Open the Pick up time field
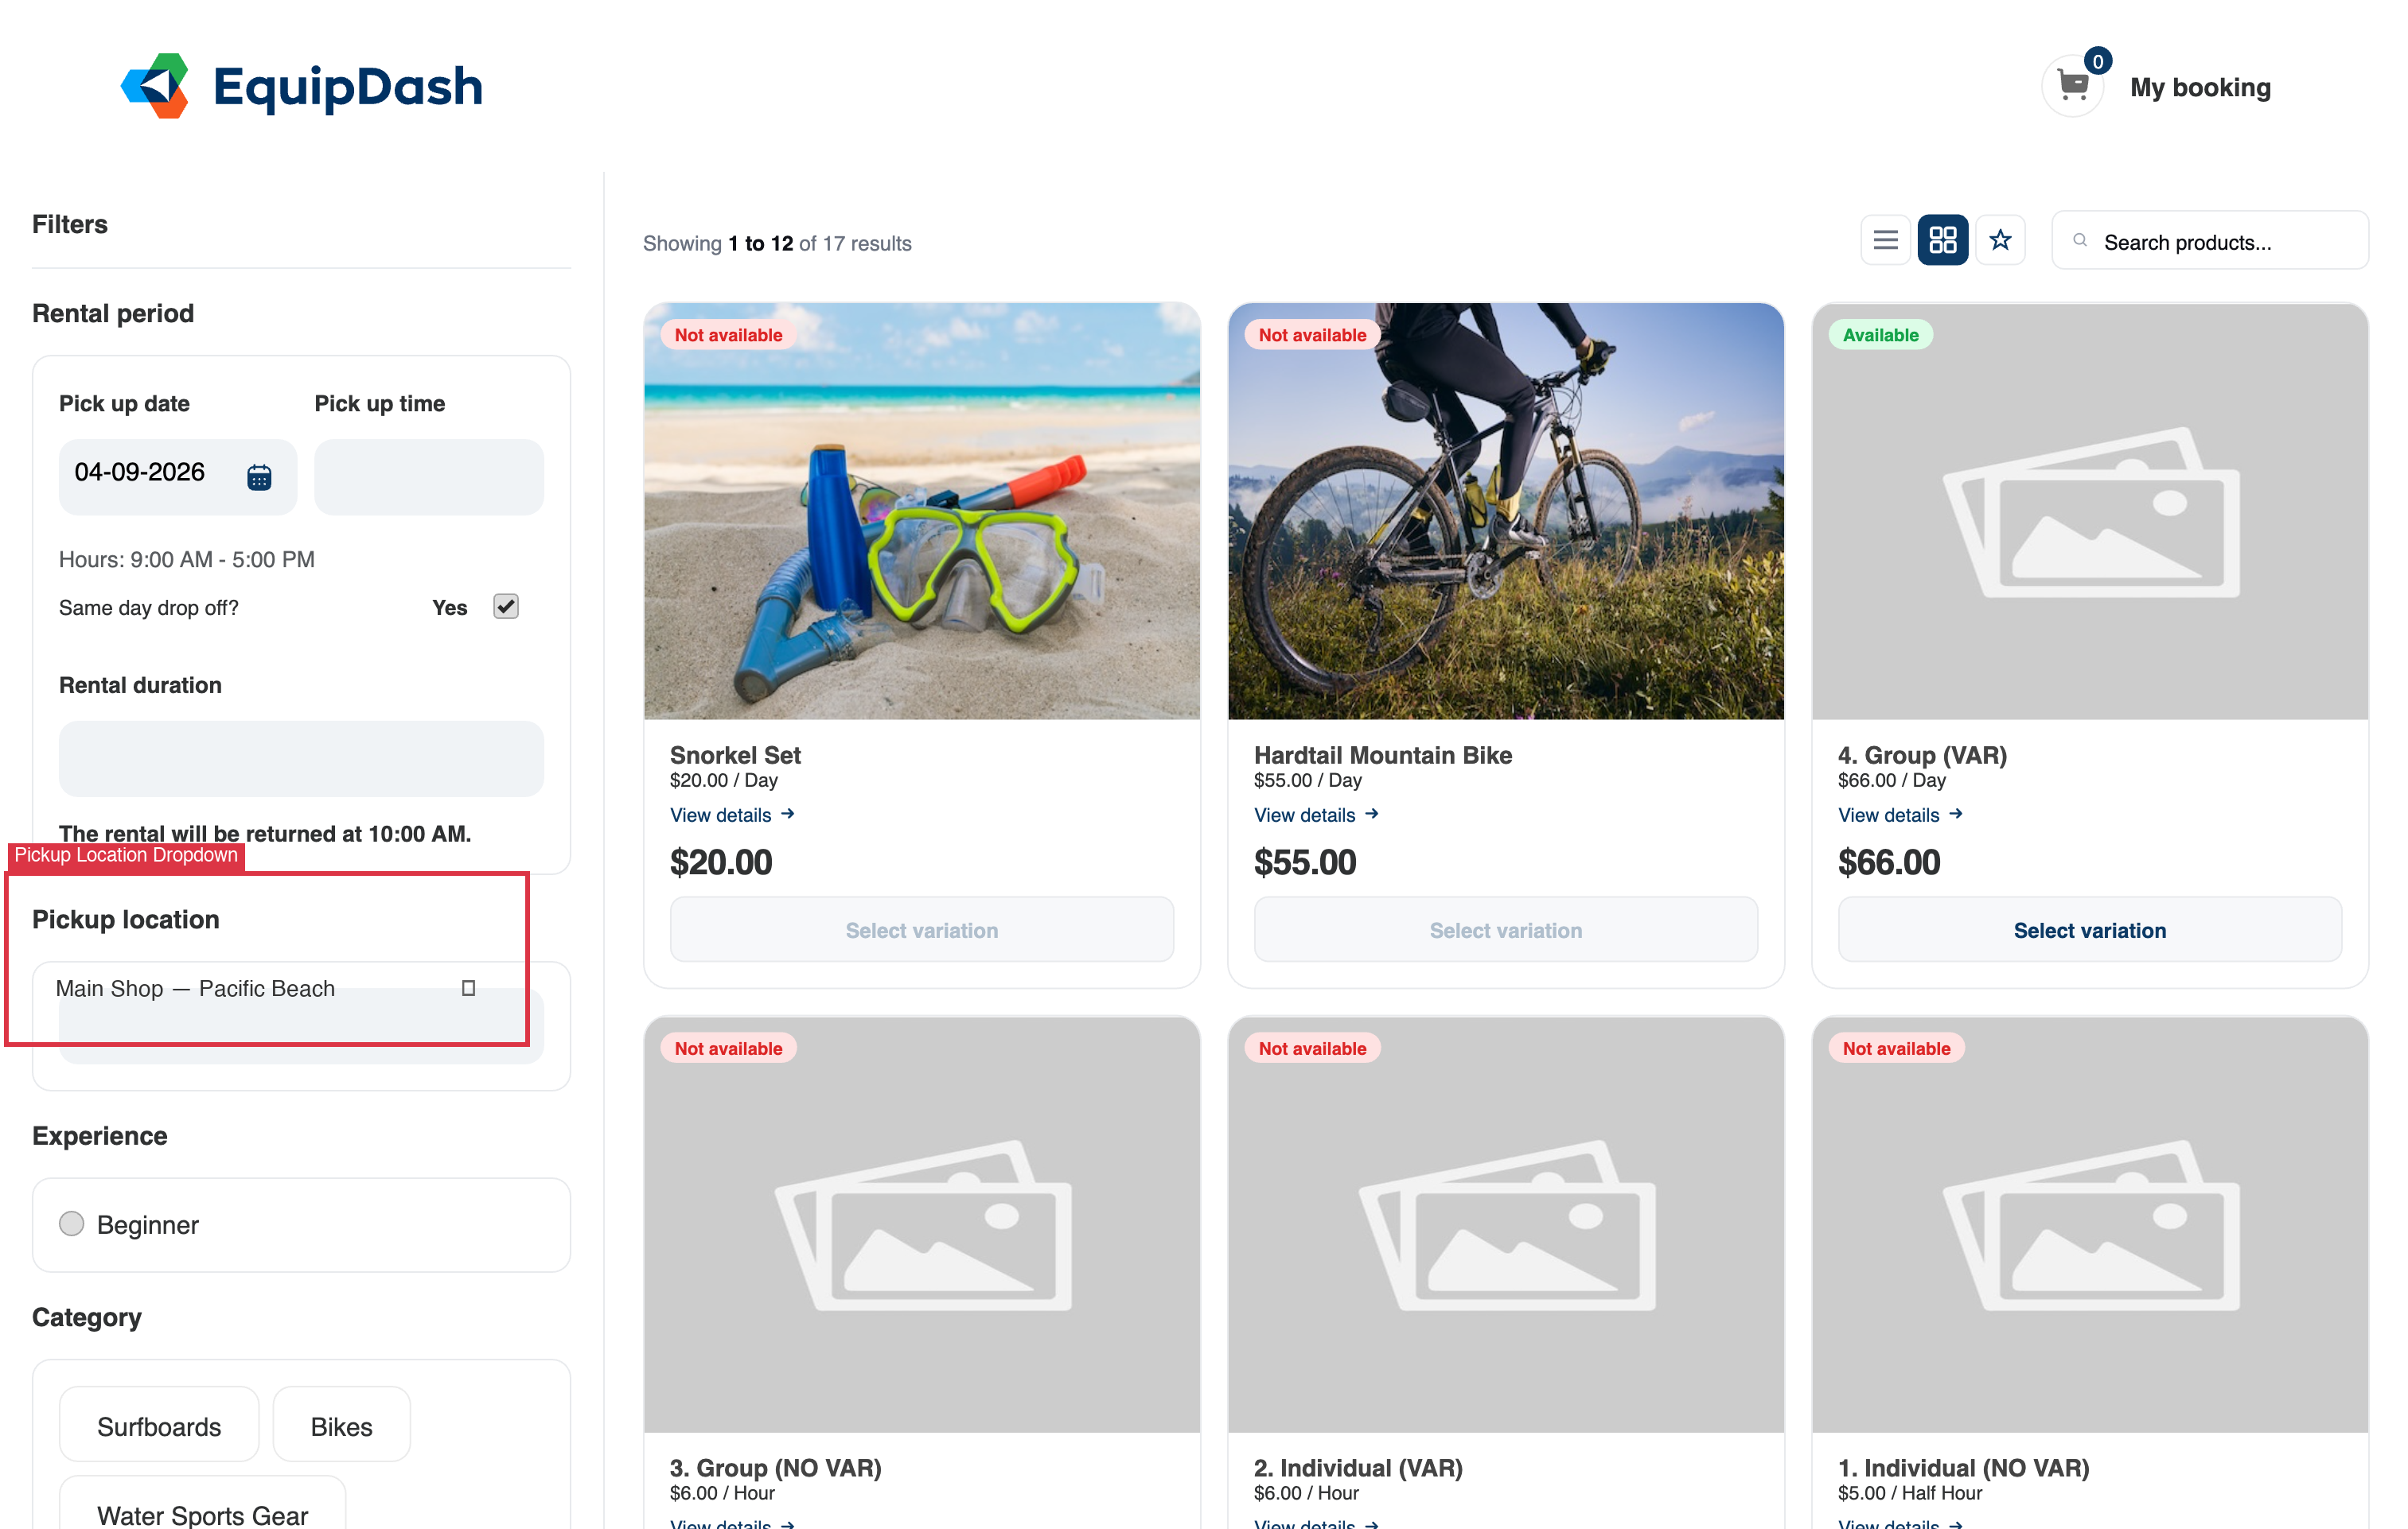Viewport: 2408px width, 1529px height. click(x=429, y=477)
